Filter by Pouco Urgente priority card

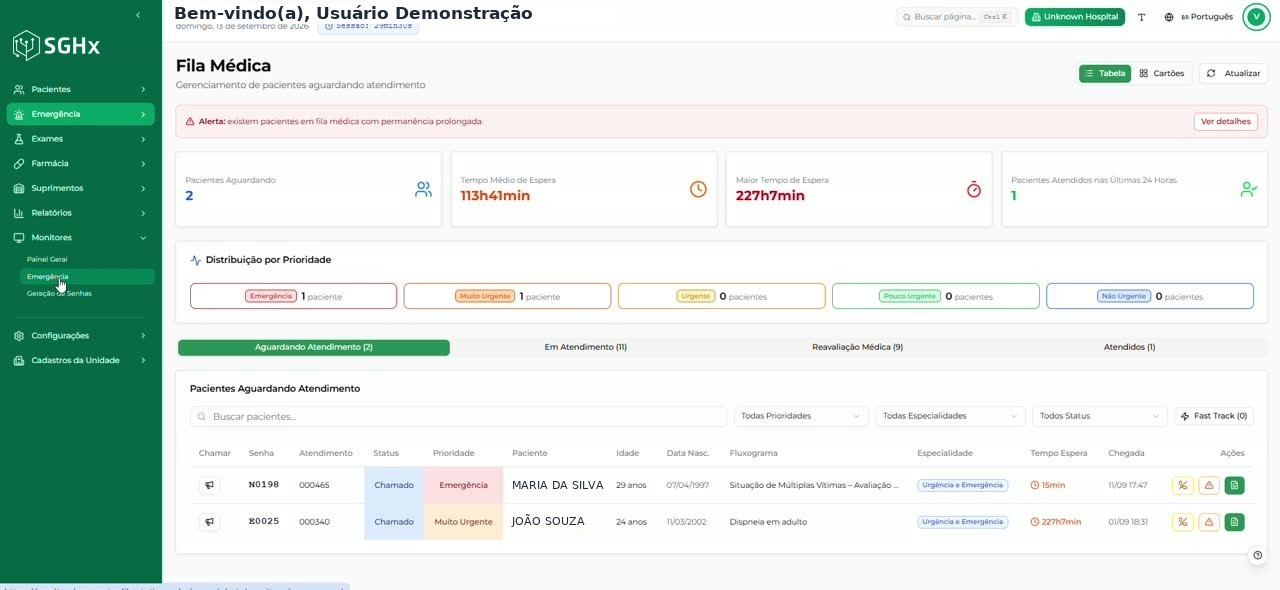pos(936,296)
